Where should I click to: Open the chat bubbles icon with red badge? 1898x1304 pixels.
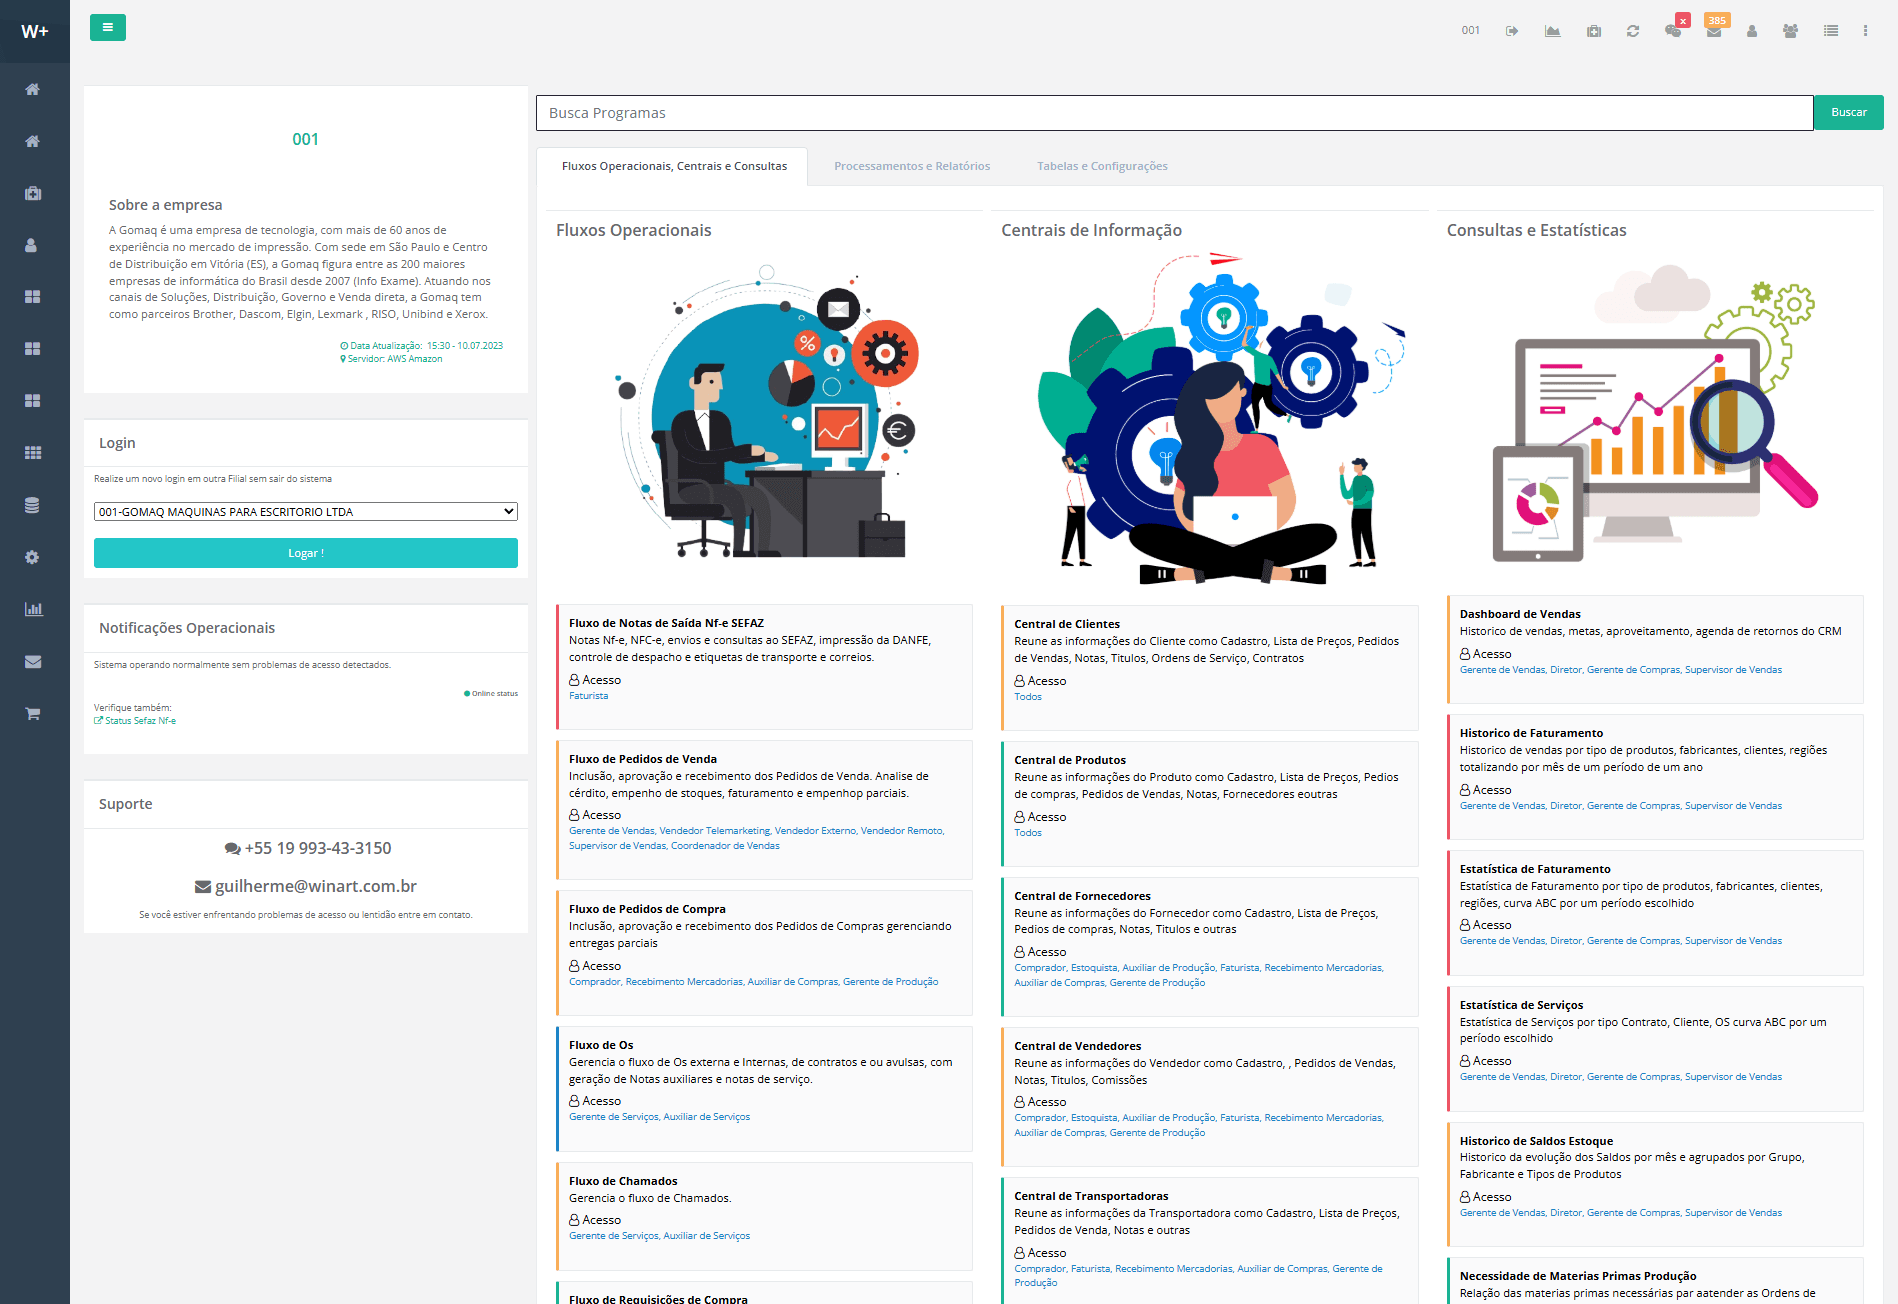(x=1673, y=31)
